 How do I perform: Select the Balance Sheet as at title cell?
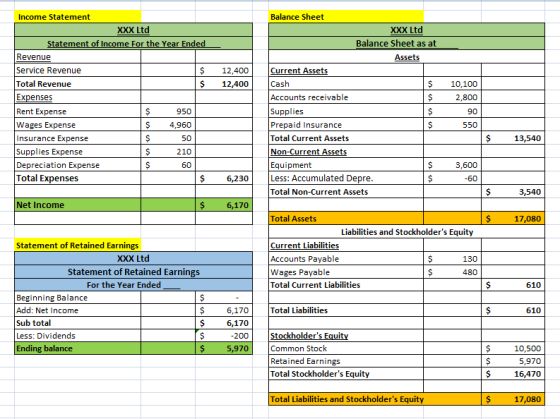click(x=407, y=44)
